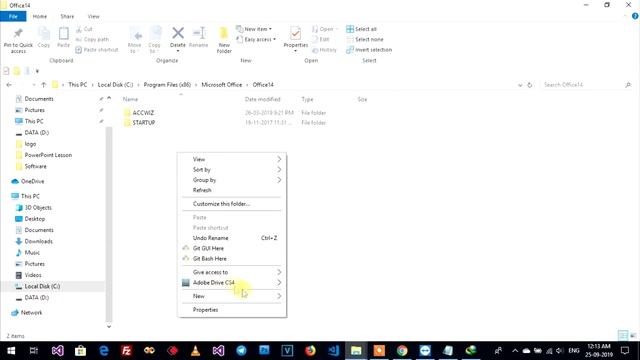This screenshot has width=640, height=360.
Task: Click Pin to Quick access icon
Action: (18, 33)
